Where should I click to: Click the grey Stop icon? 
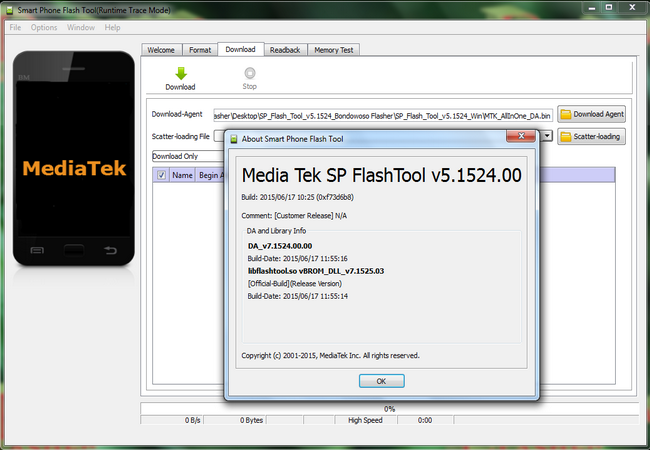click(x=250, y=73)
